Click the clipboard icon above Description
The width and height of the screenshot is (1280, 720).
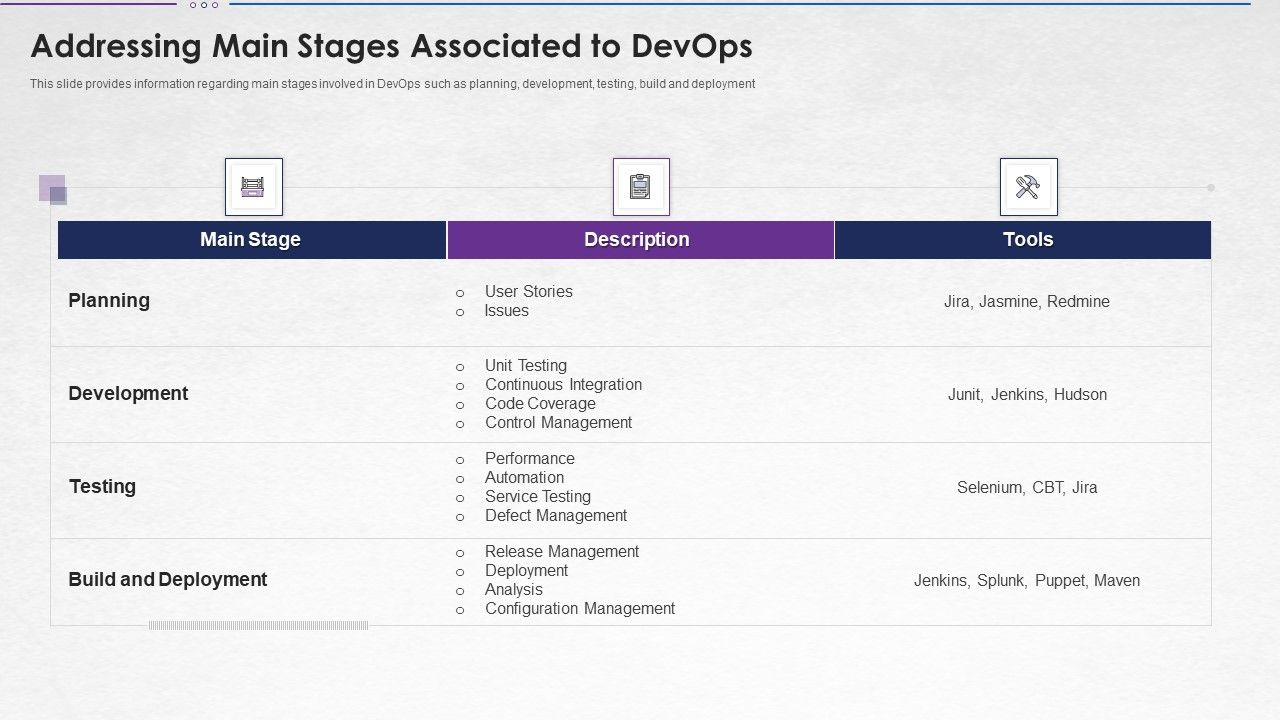[641, 187]
